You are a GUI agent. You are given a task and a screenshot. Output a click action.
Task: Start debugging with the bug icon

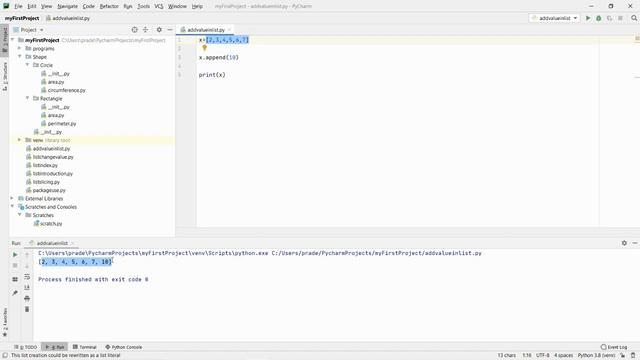click(598, 18)
